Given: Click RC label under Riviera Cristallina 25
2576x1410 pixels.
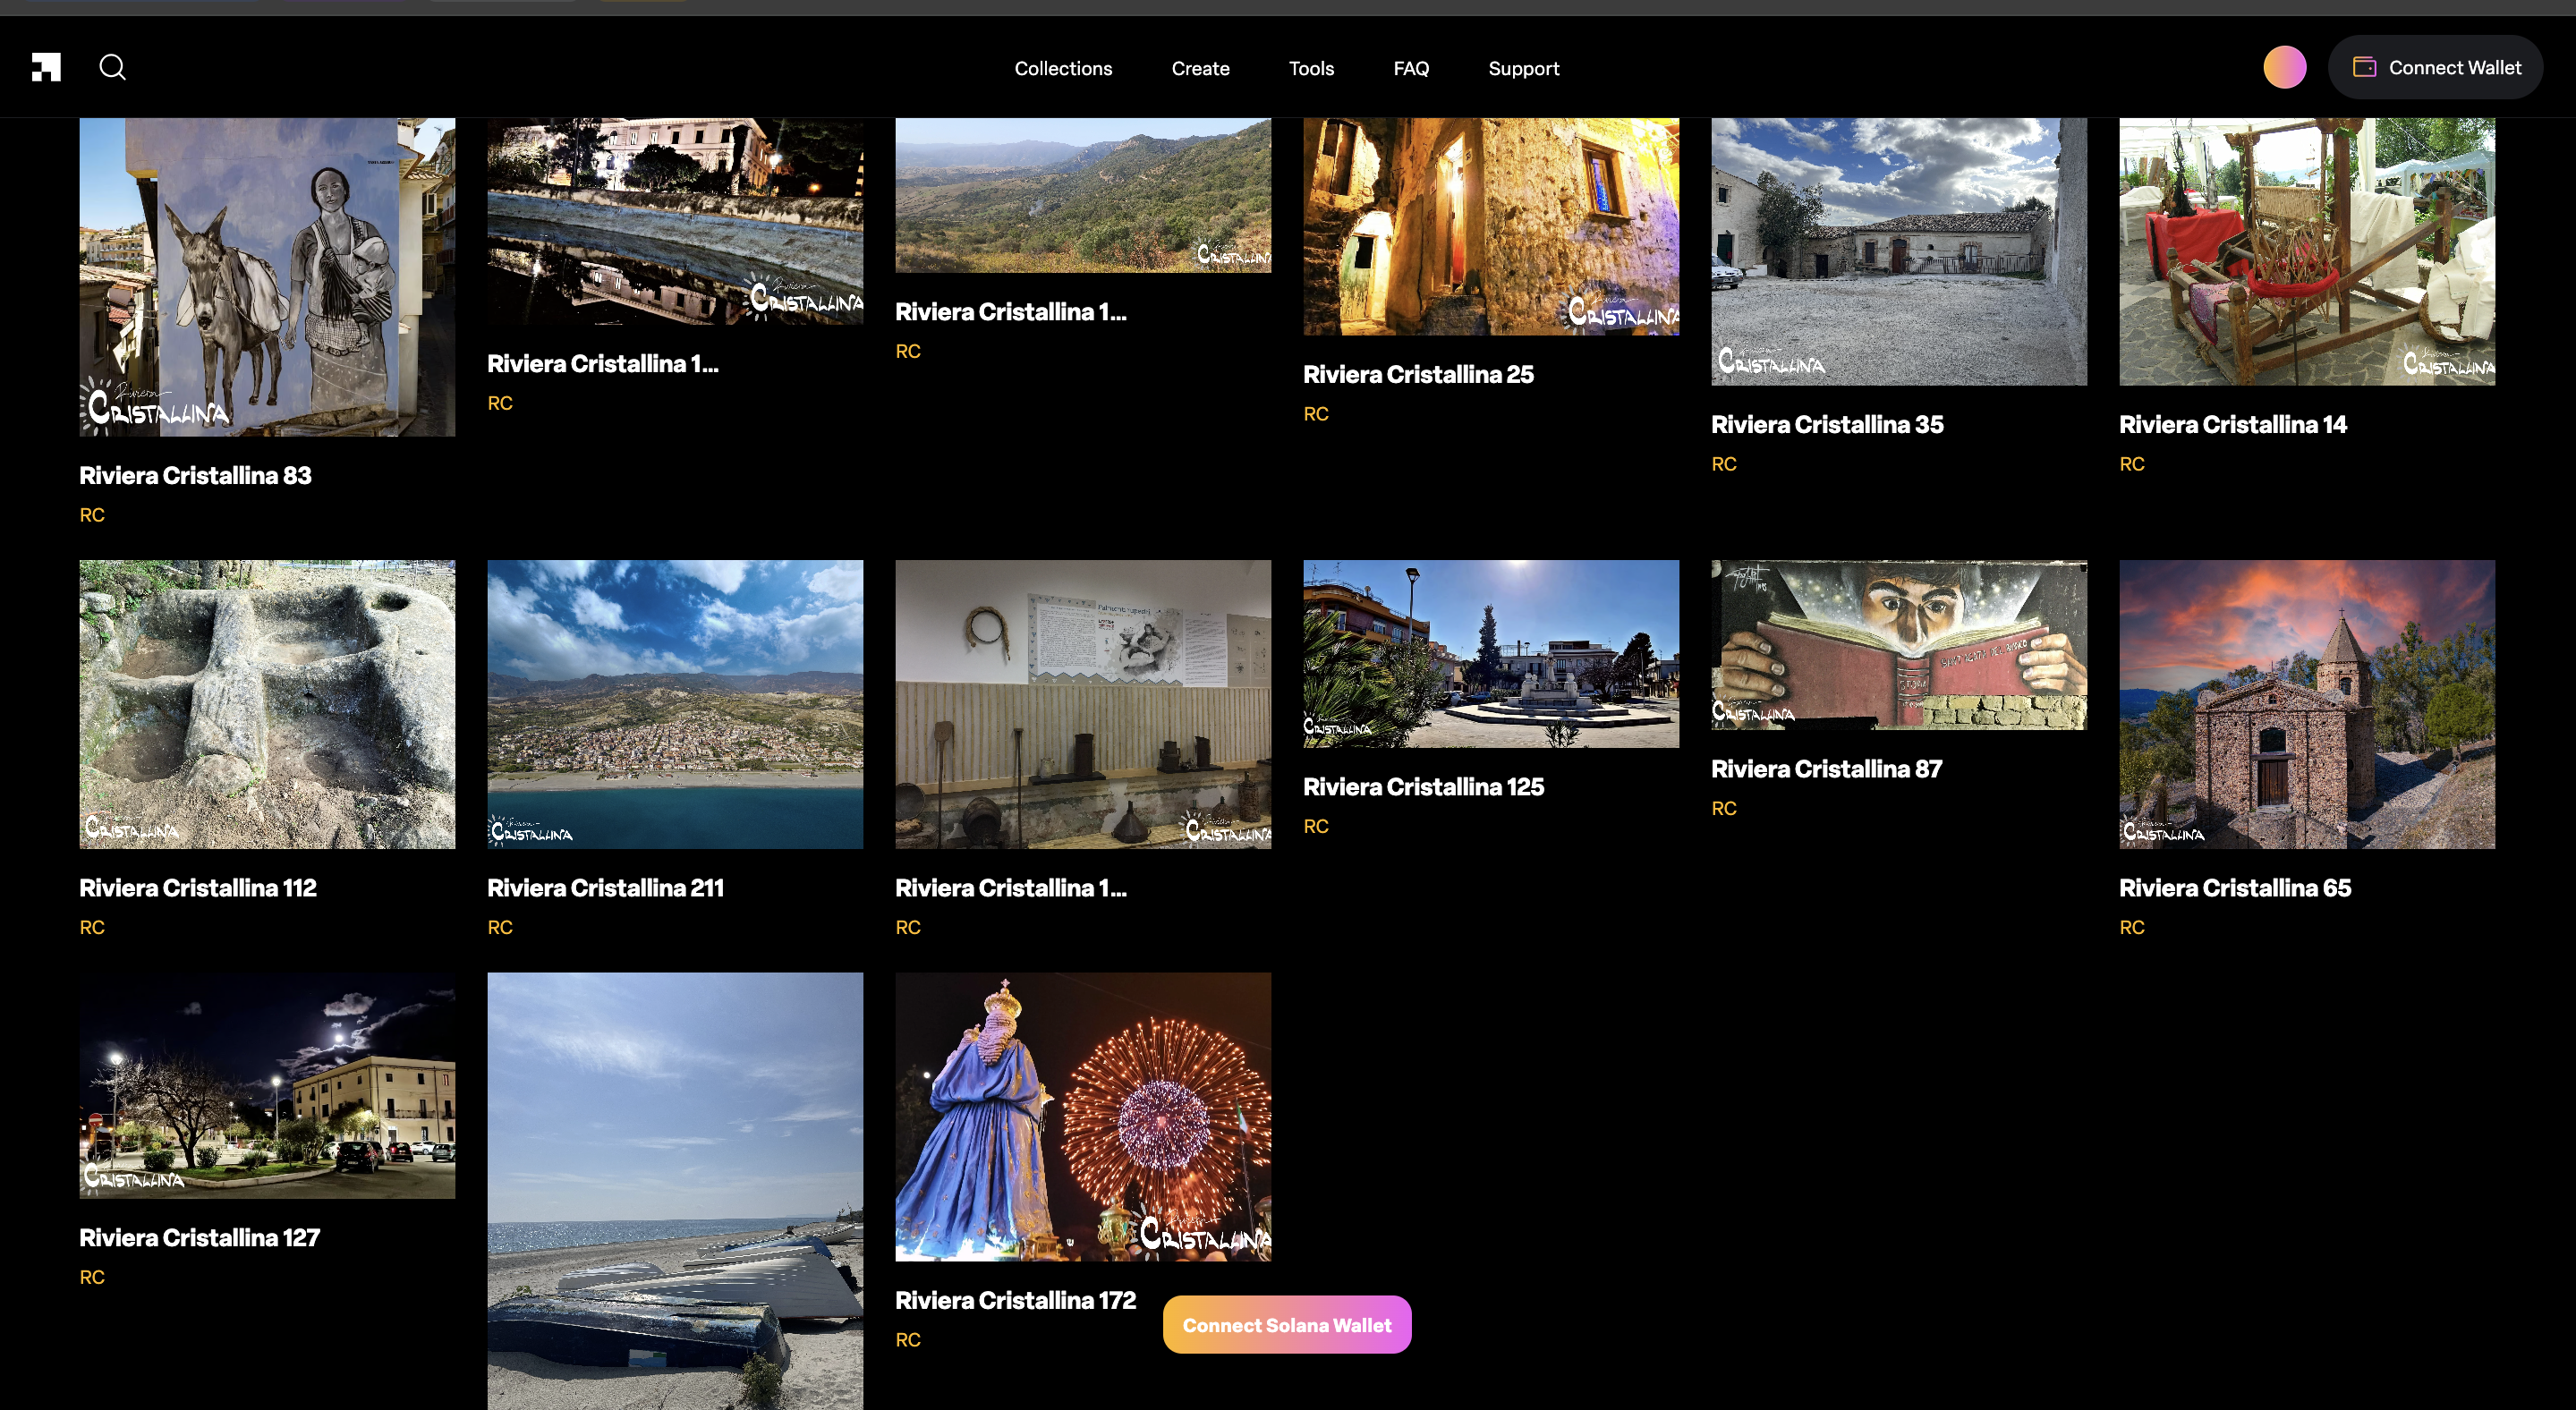Looking at the screenshot, I should pyautogui.click(x=1316, y=414).
